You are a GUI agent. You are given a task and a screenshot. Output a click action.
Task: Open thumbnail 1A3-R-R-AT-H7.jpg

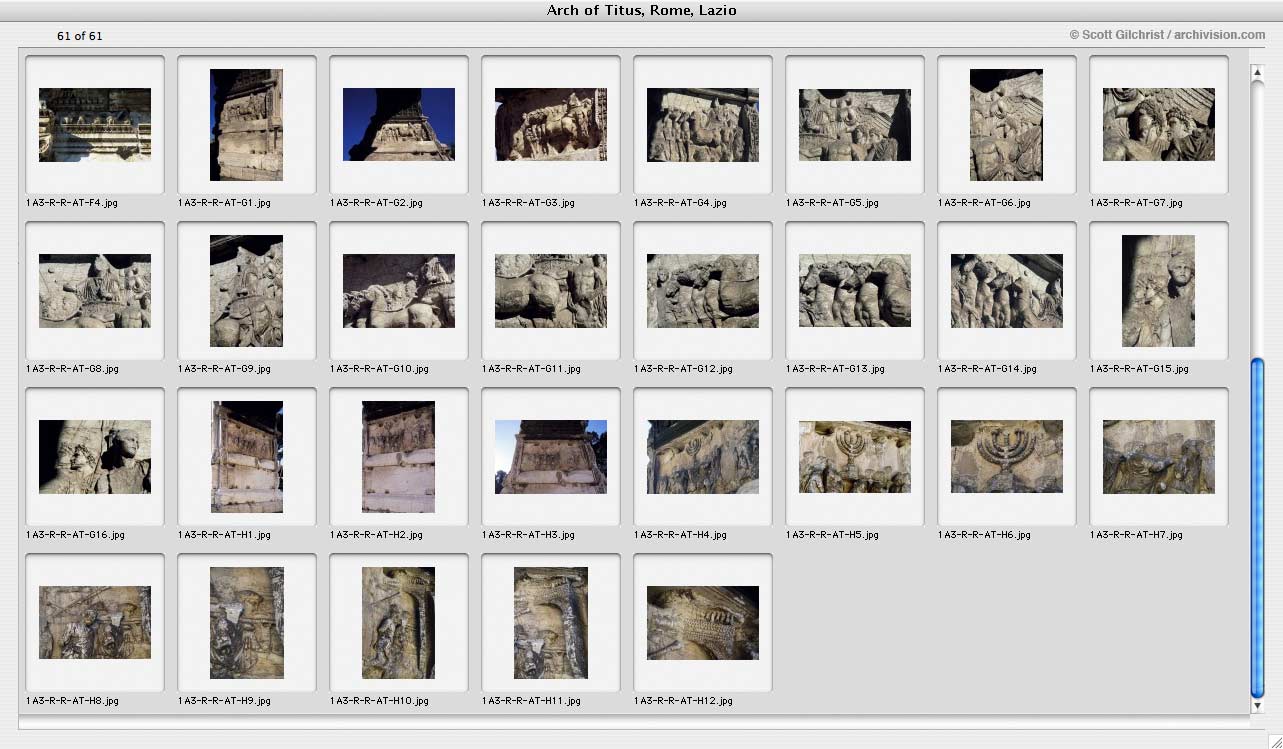point(1159,457)
